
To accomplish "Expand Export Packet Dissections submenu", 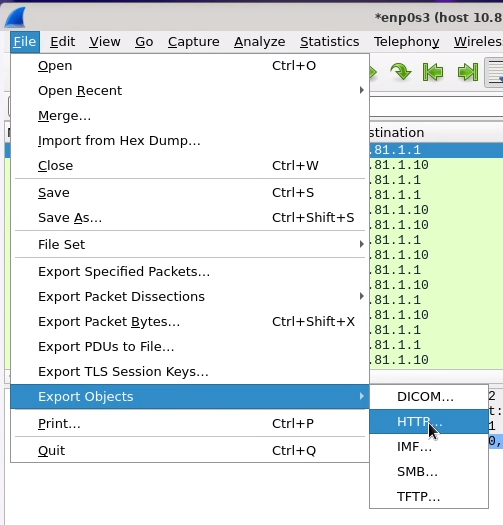I will tap(190, 297).
